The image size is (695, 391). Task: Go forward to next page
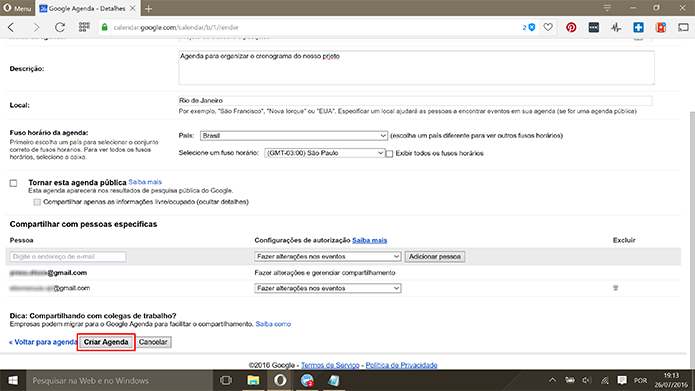[36, 27]
